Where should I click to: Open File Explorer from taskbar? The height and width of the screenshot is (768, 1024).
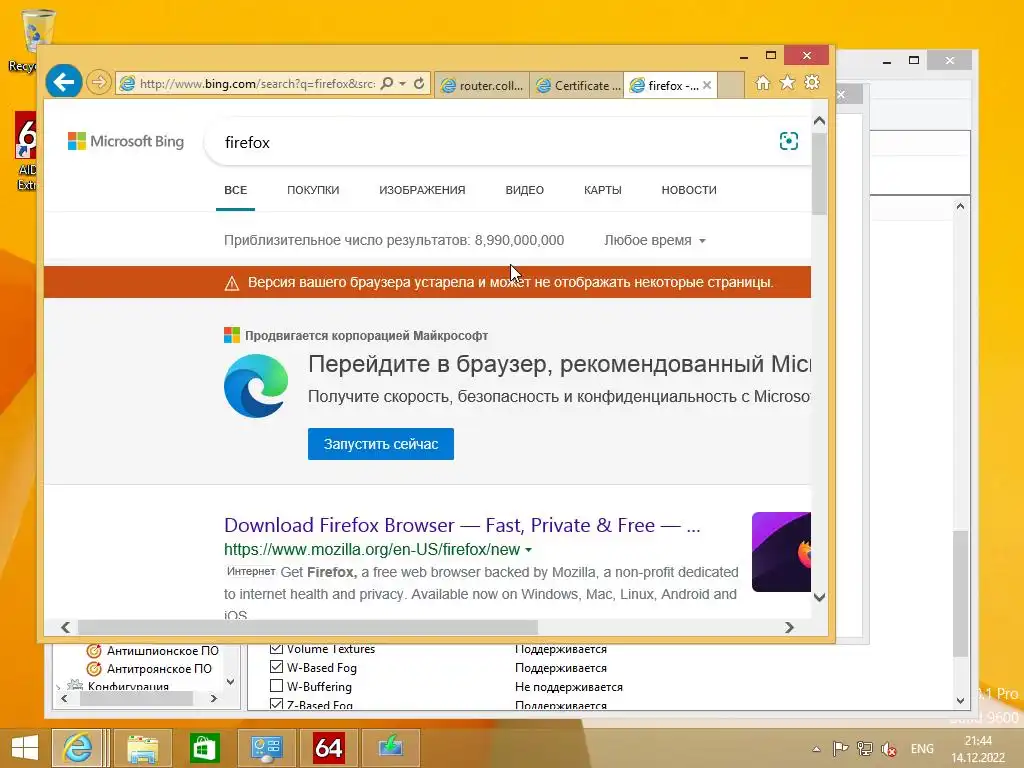pyautogui.click(x=143, y=748)
